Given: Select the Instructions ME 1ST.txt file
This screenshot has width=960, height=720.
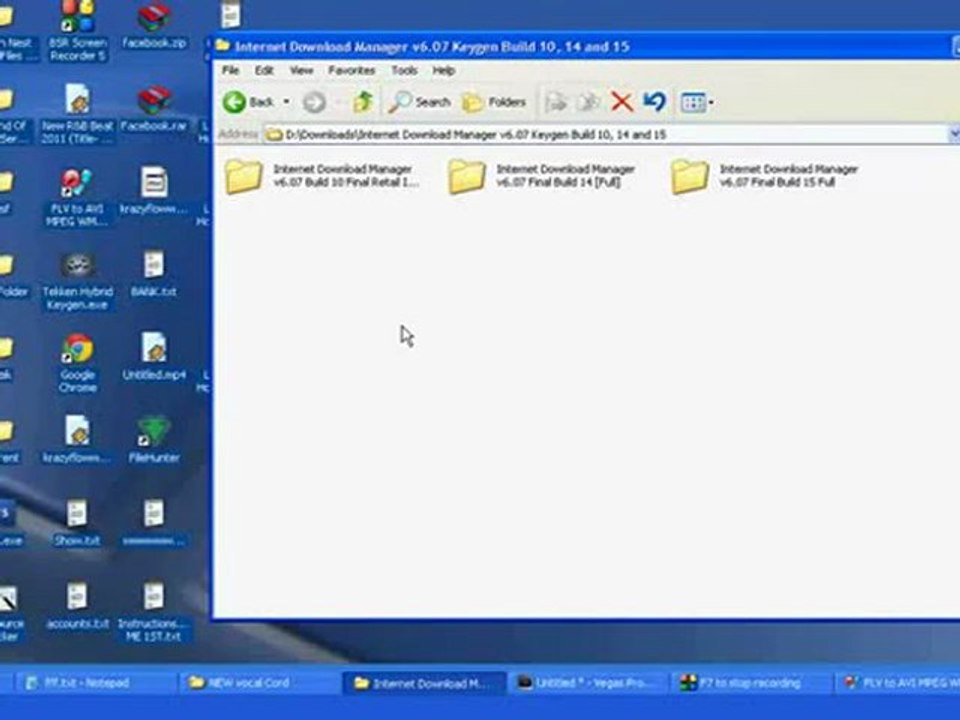Looking at the screenshot, I should pyautogui.click(x=154, y=612).
